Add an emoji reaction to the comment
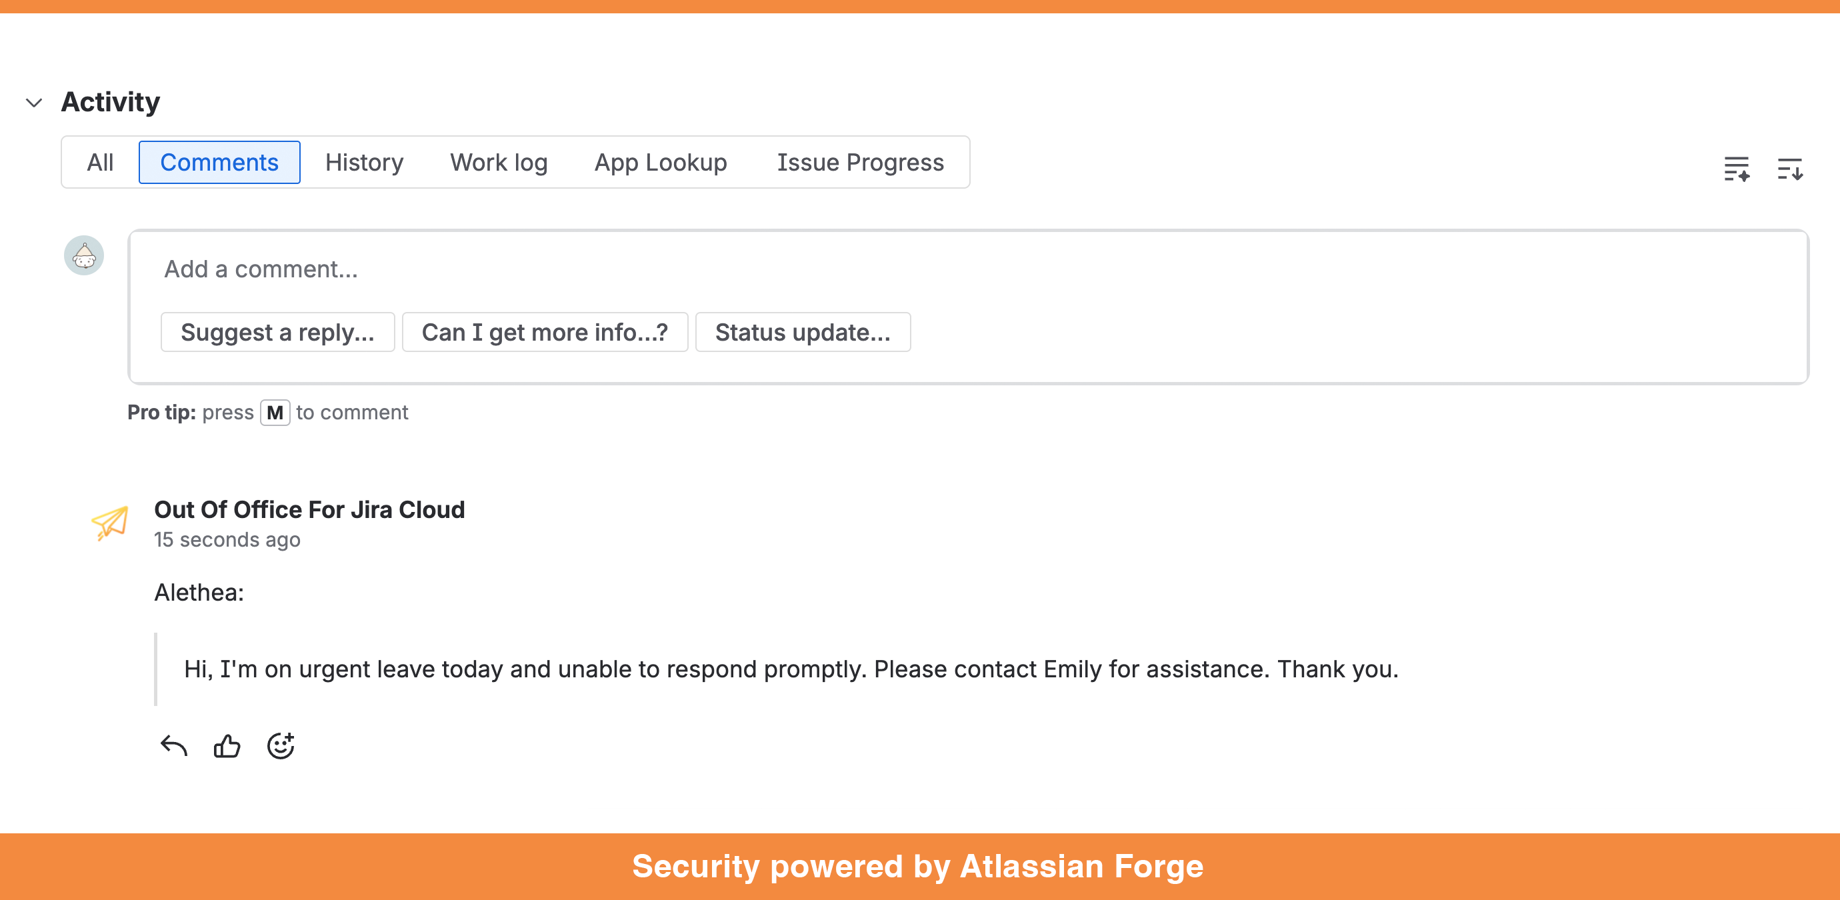 pos(281,746)
